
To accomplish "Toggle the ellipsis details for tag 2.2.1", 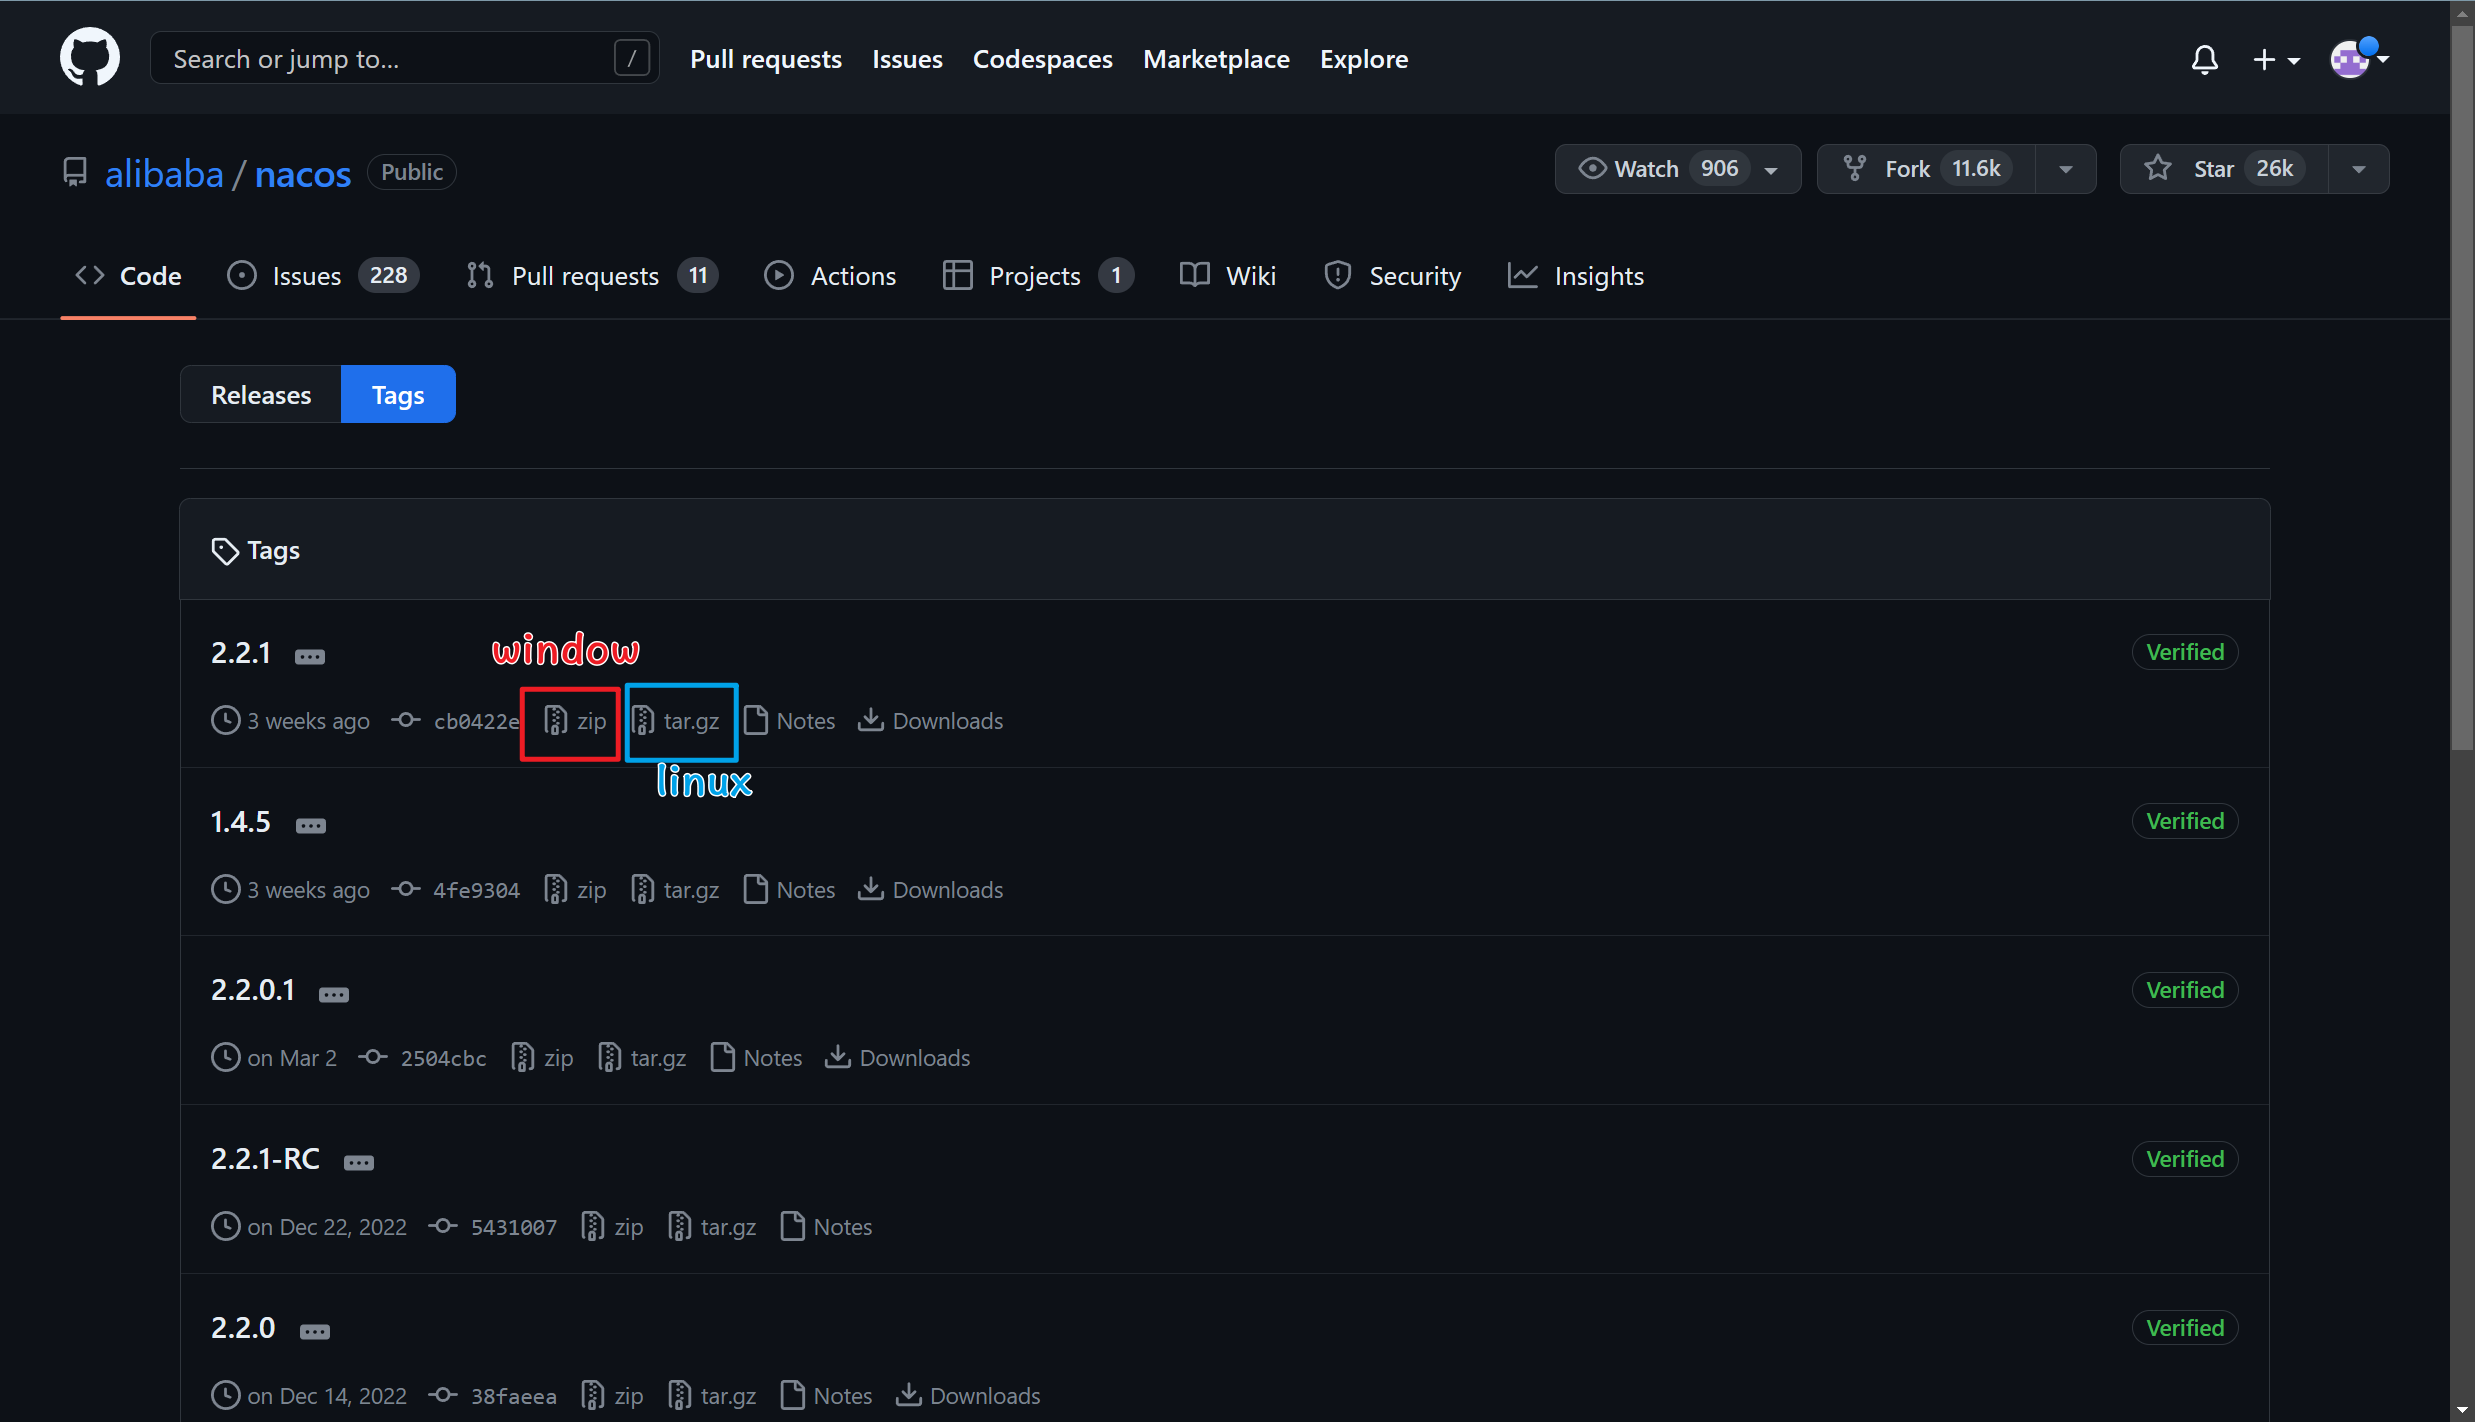I will [309, 656].
